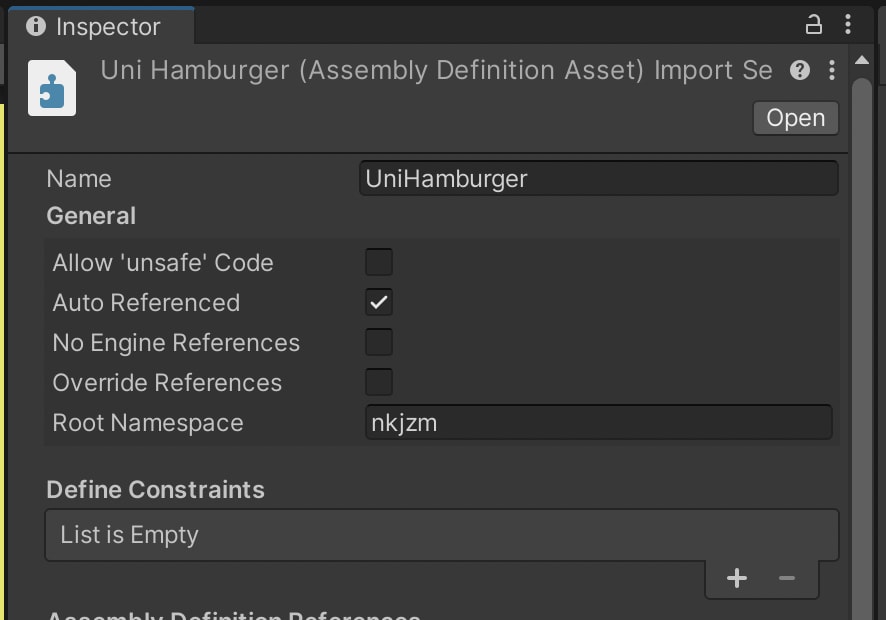Screen dimensions: 886x620
Task: Click the Inspector vertical scrollbar thumb
Action: coord(862,349)
